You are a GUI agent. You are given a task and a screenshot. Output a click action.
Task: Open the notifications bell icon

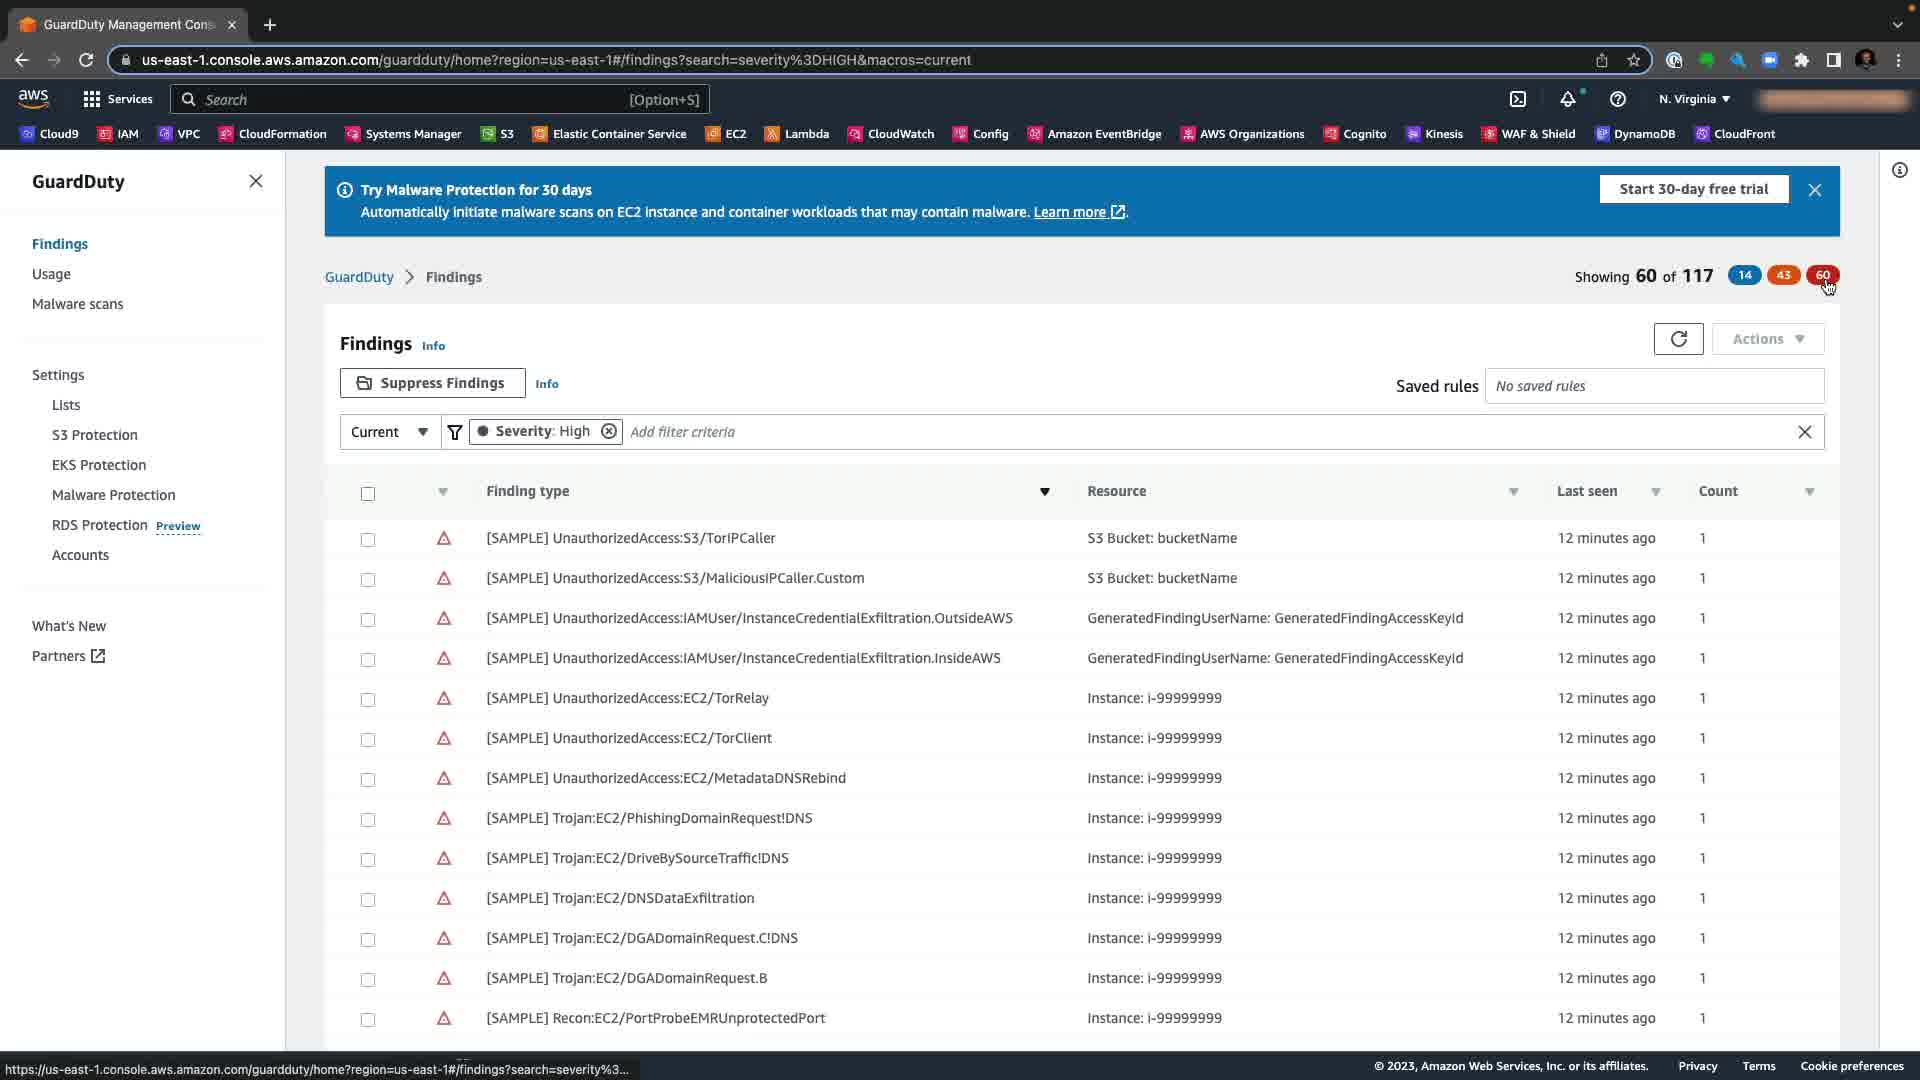click(x=1567, y=99)
